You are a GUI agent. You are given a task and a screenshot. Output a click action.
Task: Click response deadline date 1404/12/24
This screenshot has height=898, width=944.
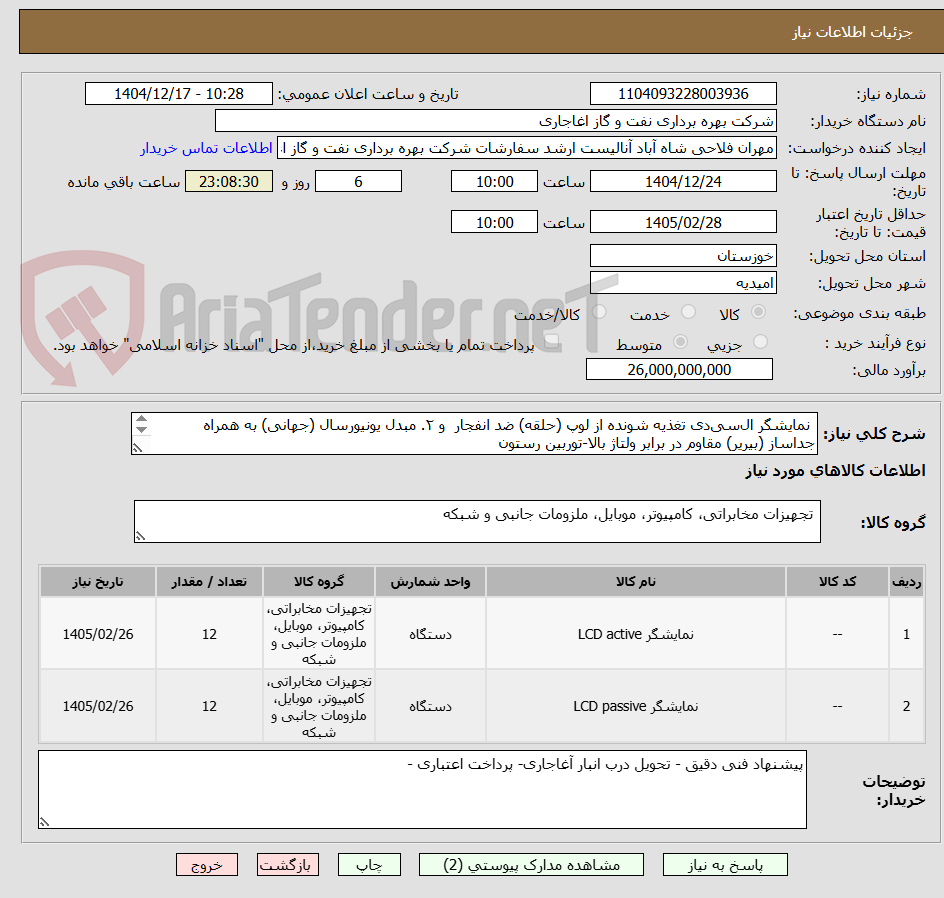[x=683, y=181]
